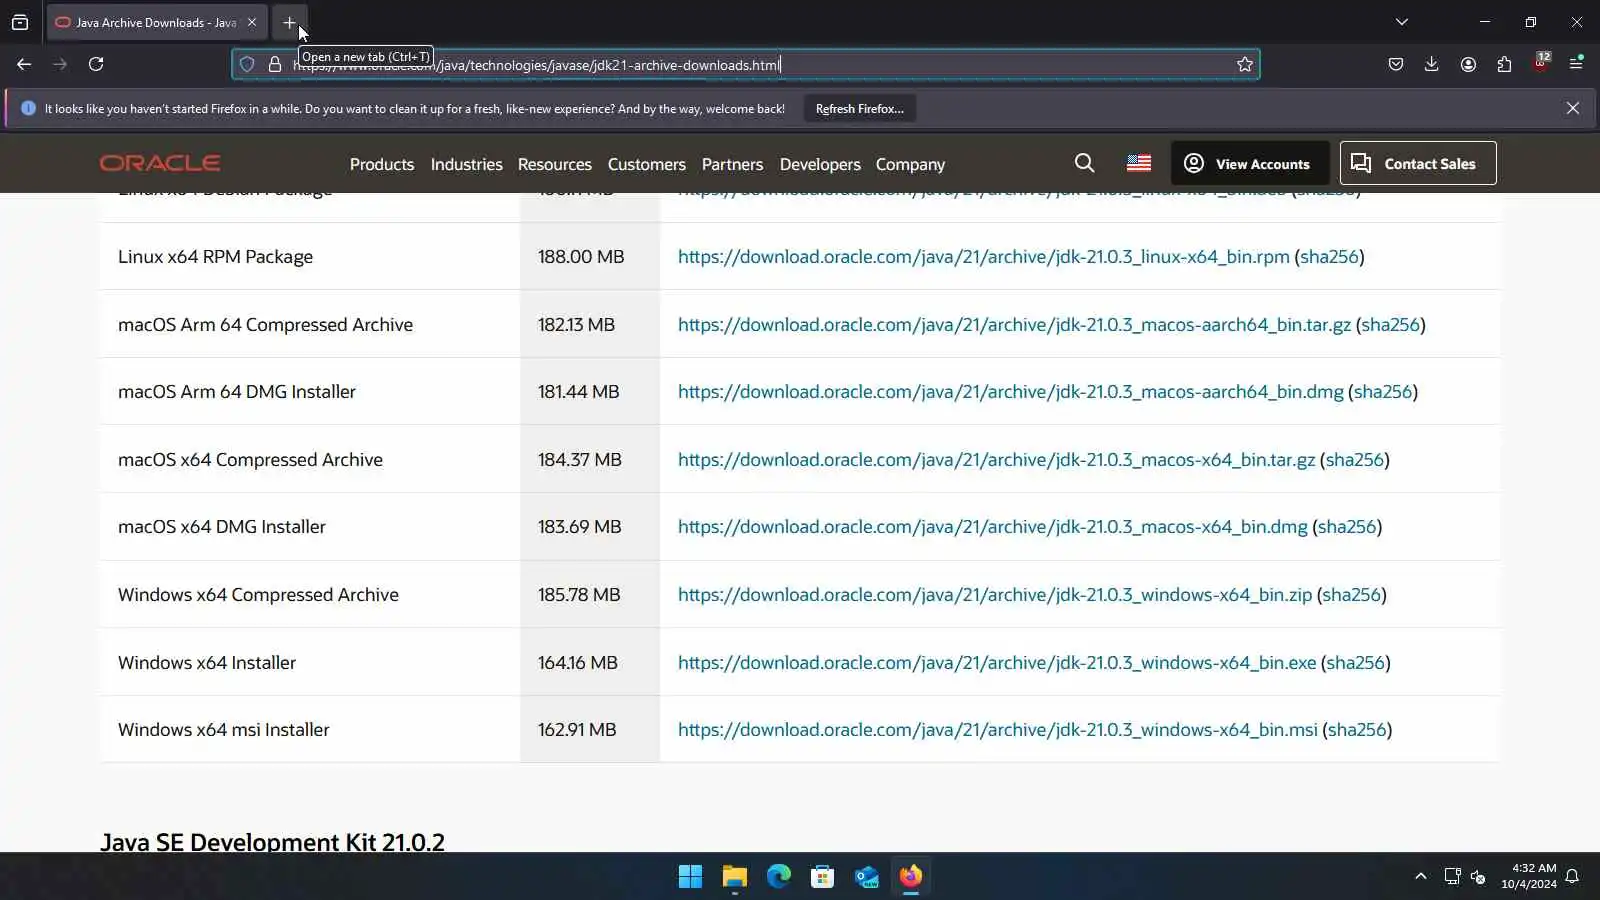Select the Java Archive Downloads tab
The height and width of the screenshot is (900, 1600).
[156, 22]
